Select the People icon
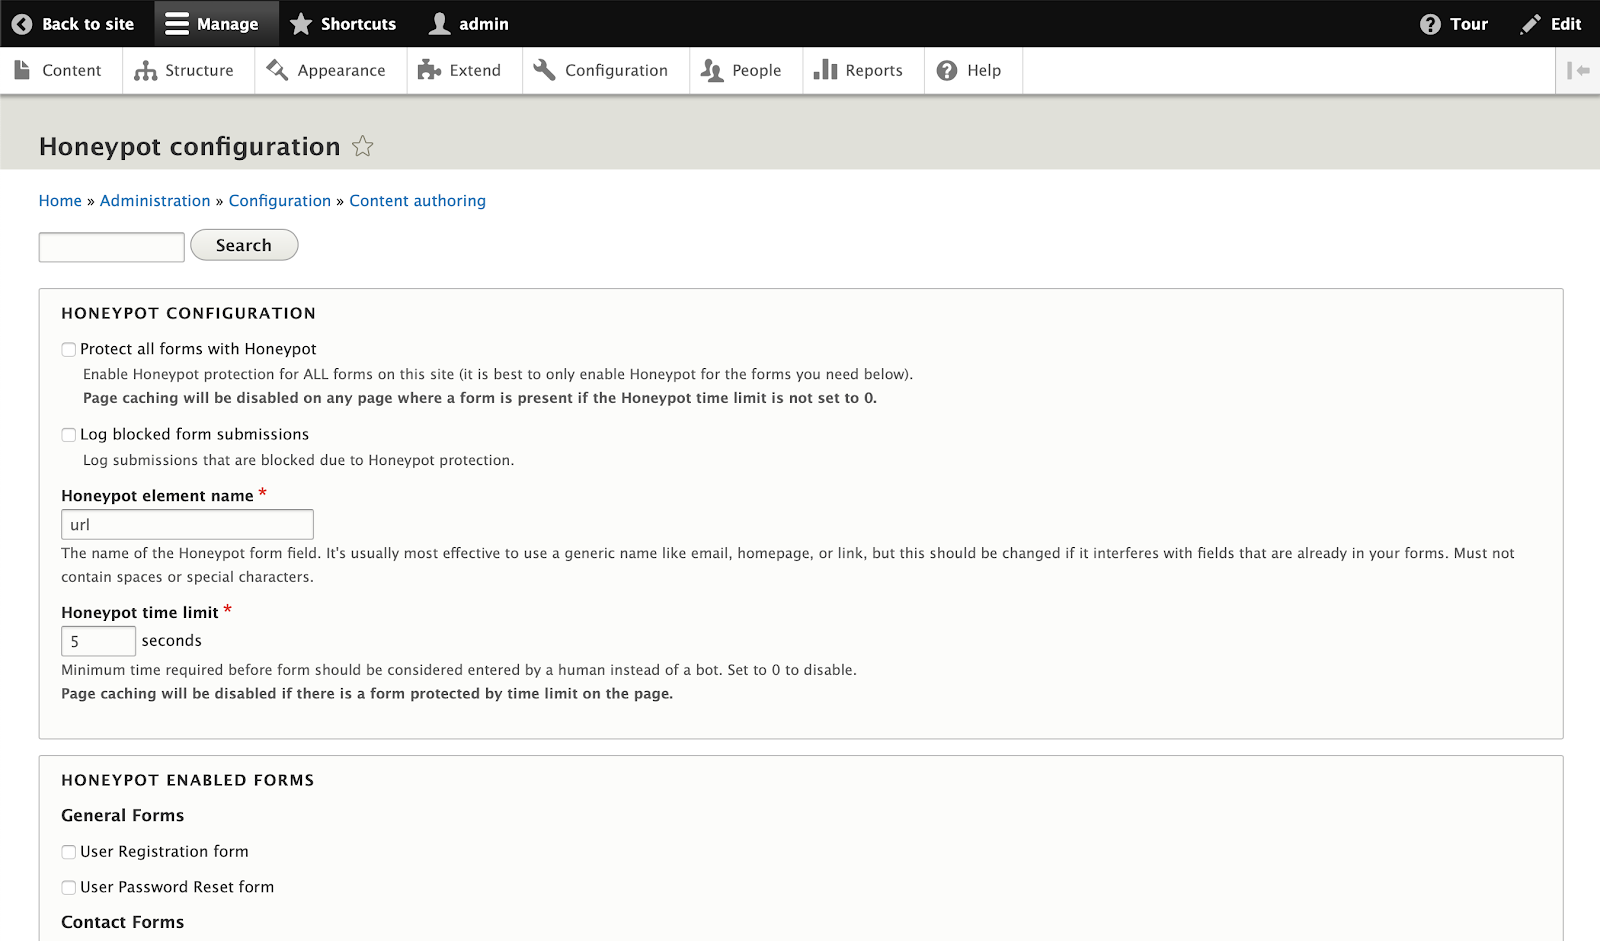 712,70
